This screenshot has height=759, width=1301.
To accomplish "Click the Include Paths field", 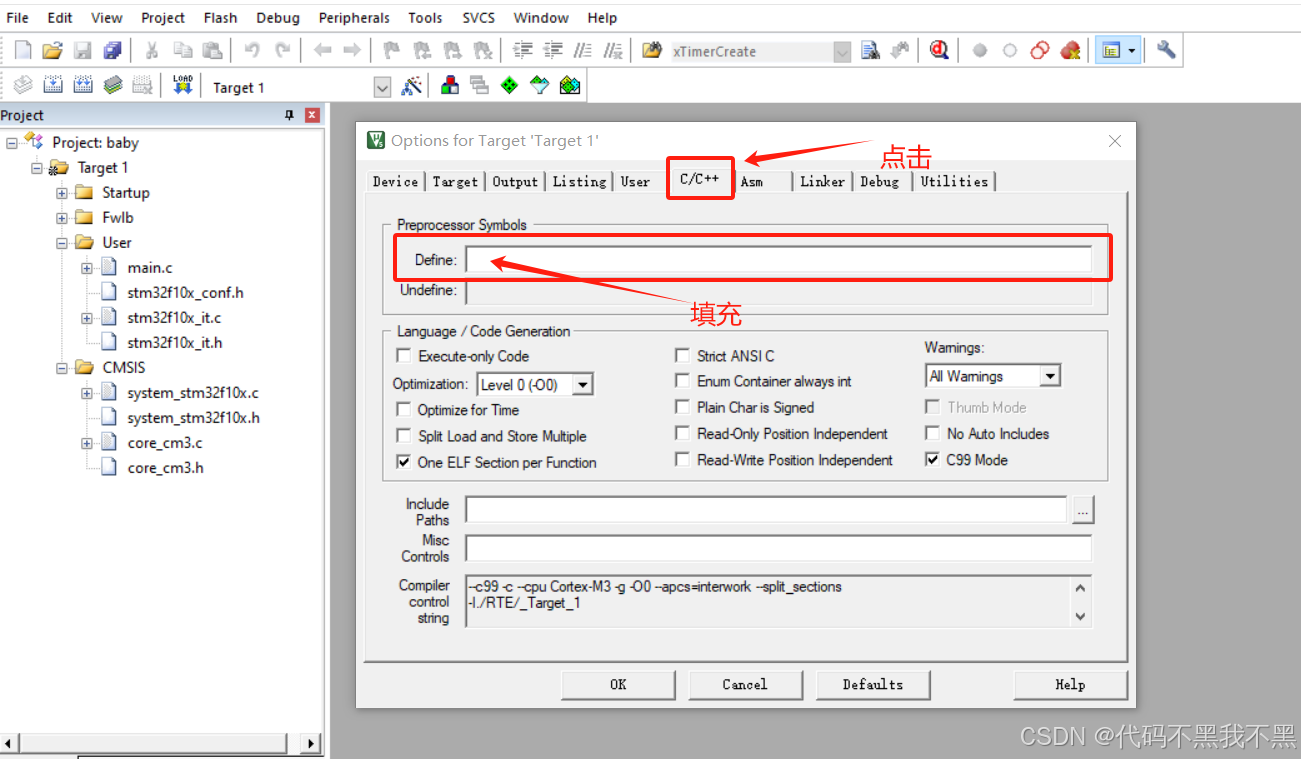I will [766, 510].
